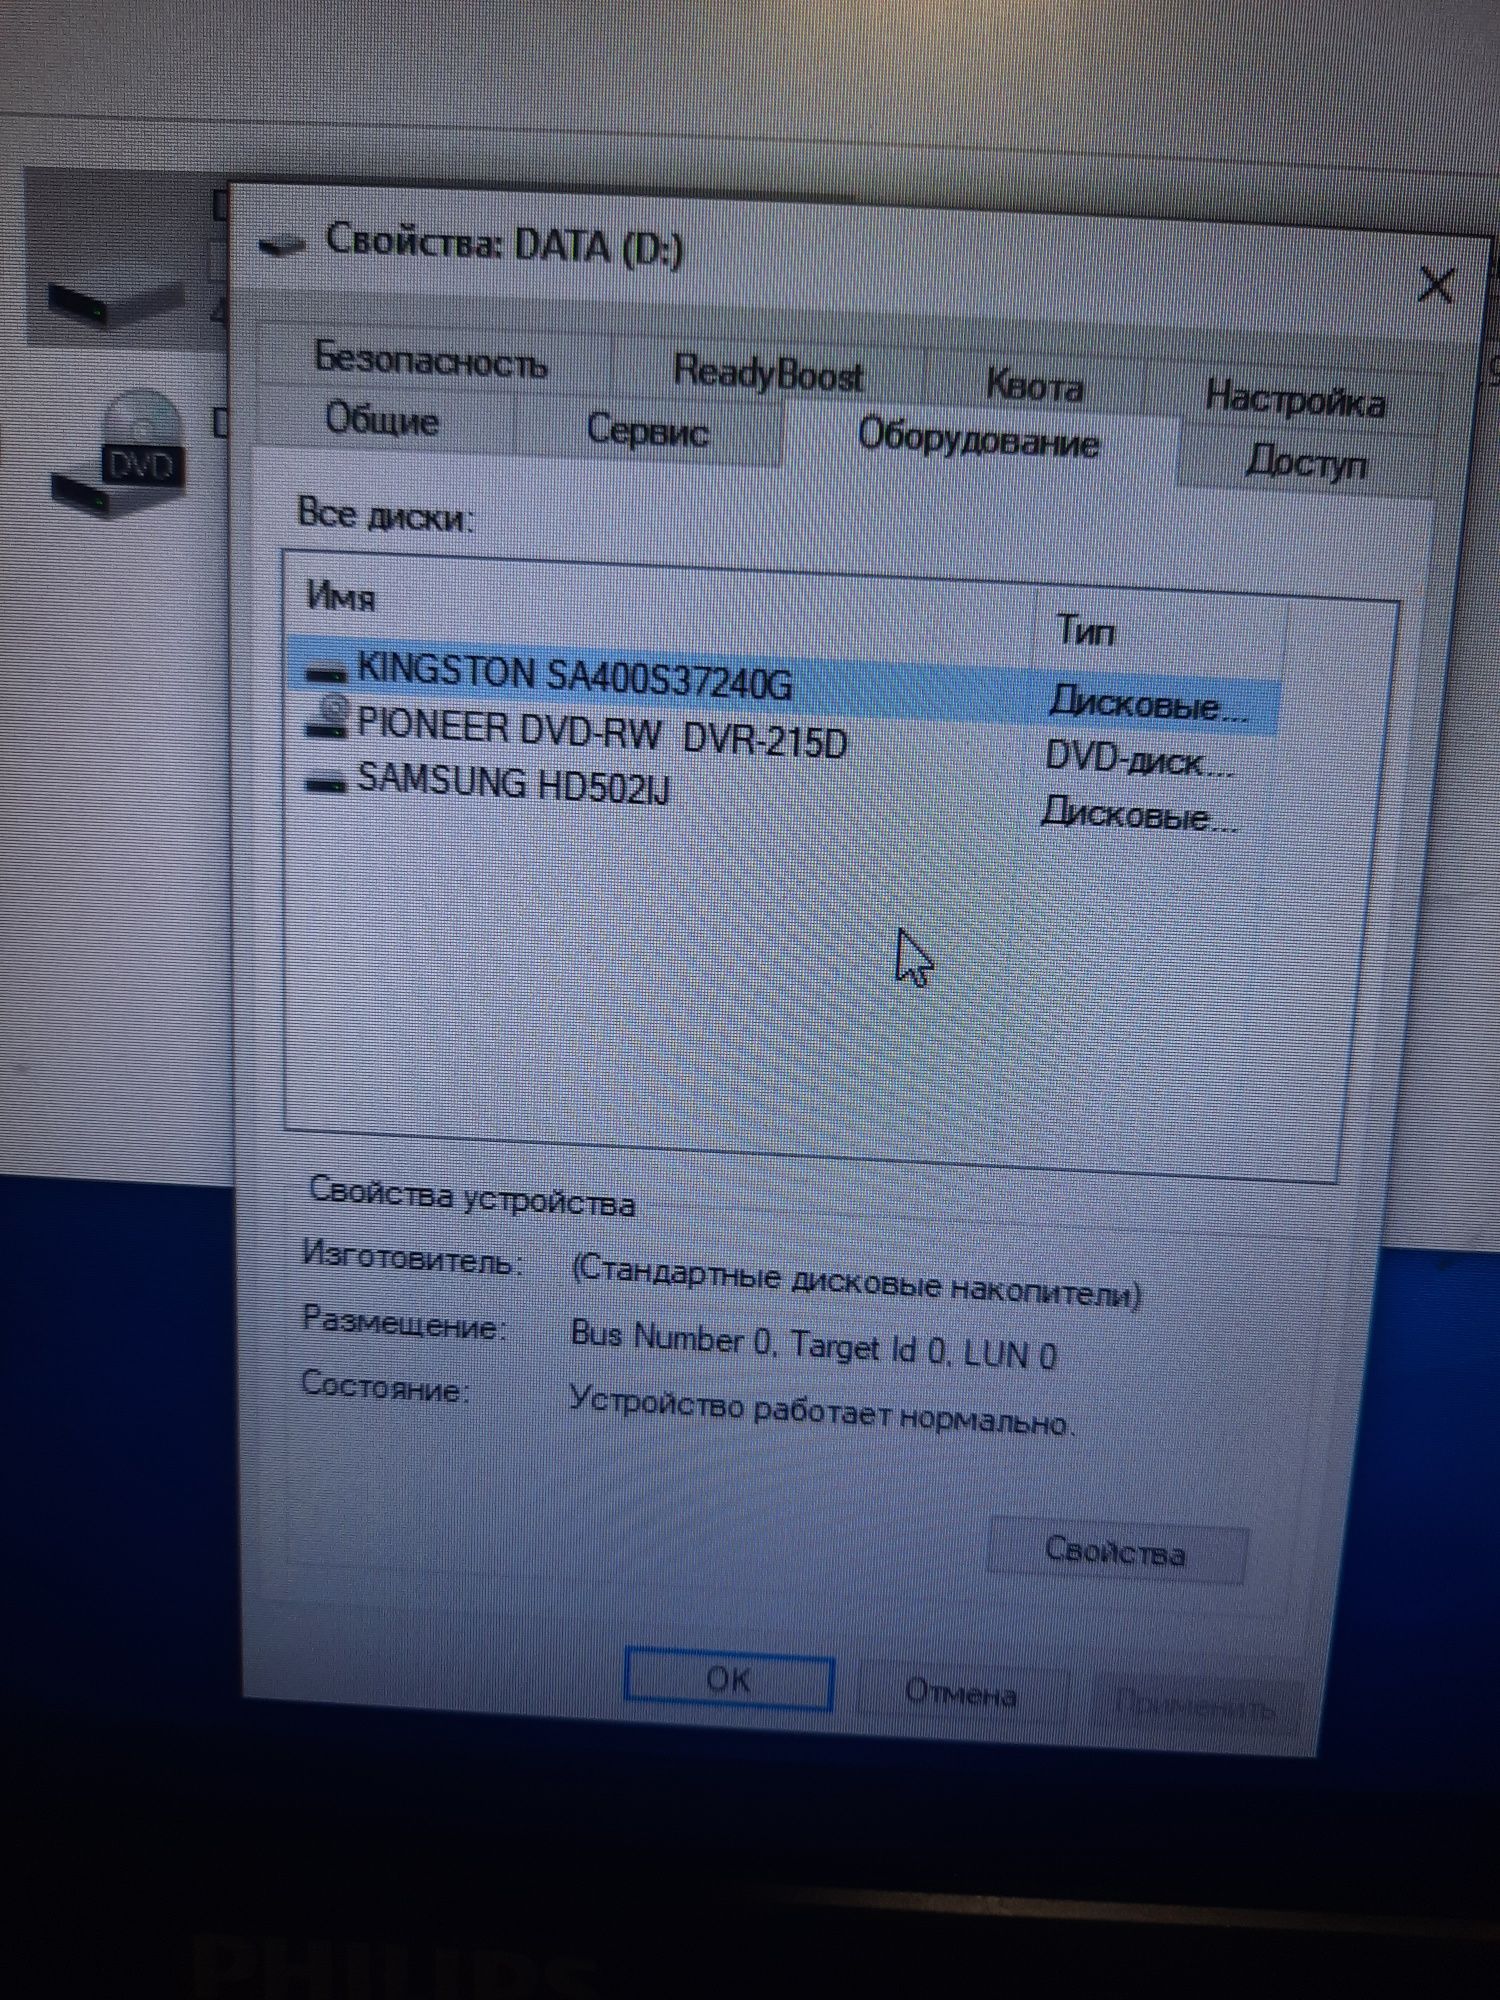Click the Стандартные дисковые накопители manufacturer text
1500x2000 pixels.
856,1281
